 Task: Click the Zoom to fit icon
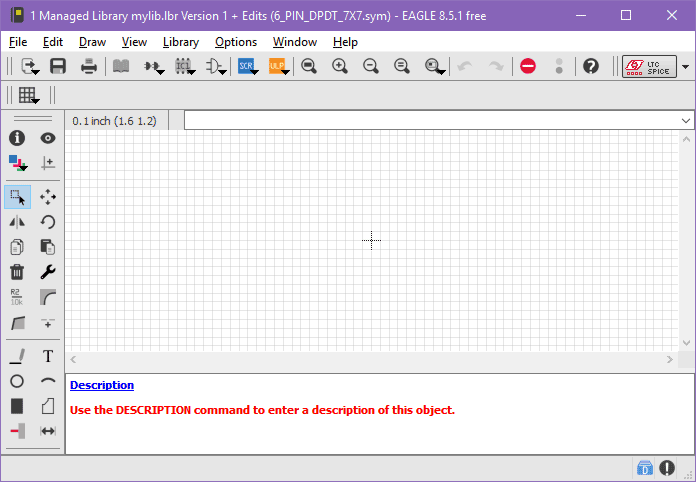(309, 66)
